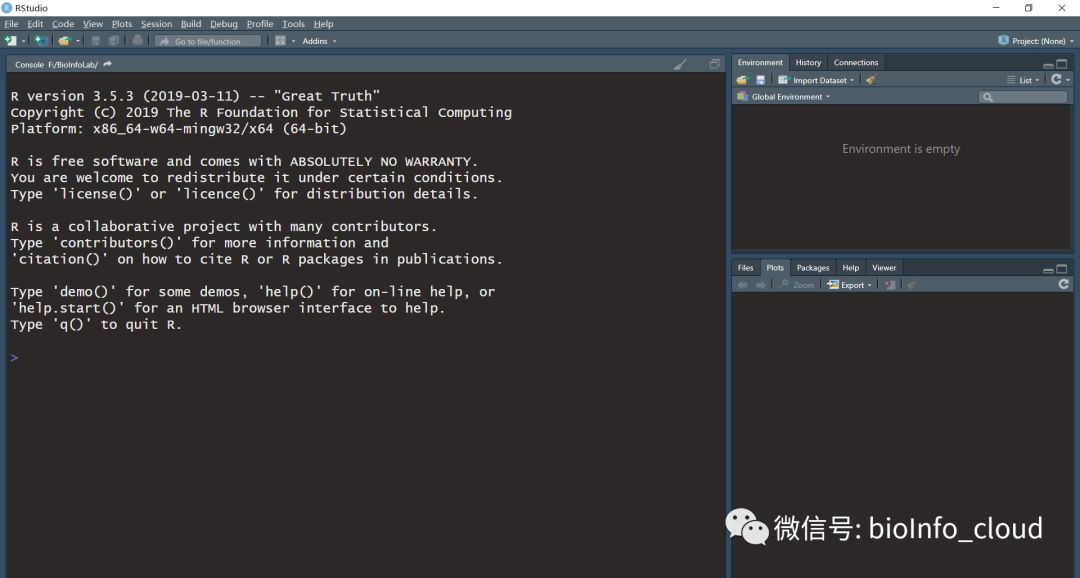Open the New File dropdown arrow
The height and width of the screenshot is (578, 1080).
click(x=23, y=41)
